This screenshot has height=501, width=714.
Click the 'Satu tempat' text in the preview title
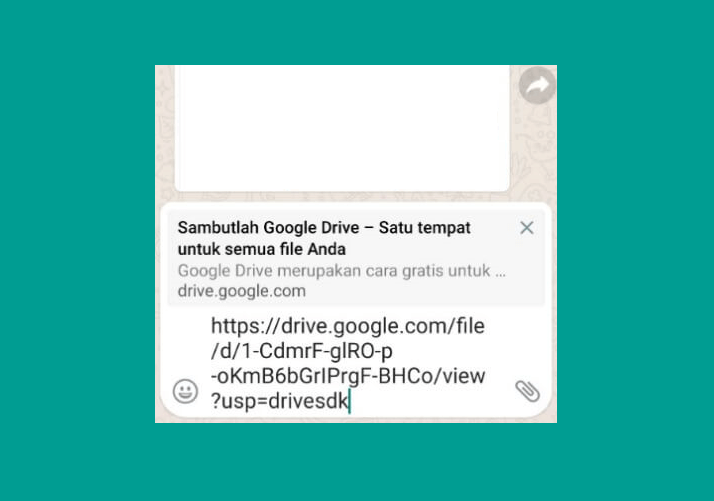pos(424,228)
